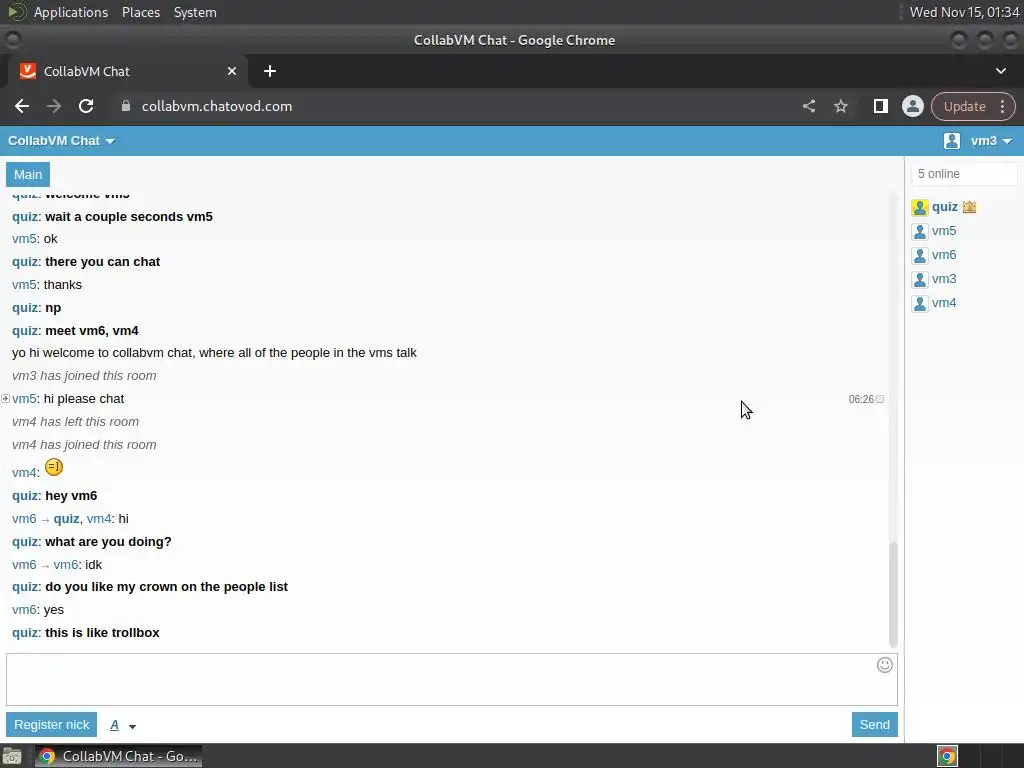Share this page icon
The height and width of the screenshot is (768, 1024).
(x=809, y=106)
